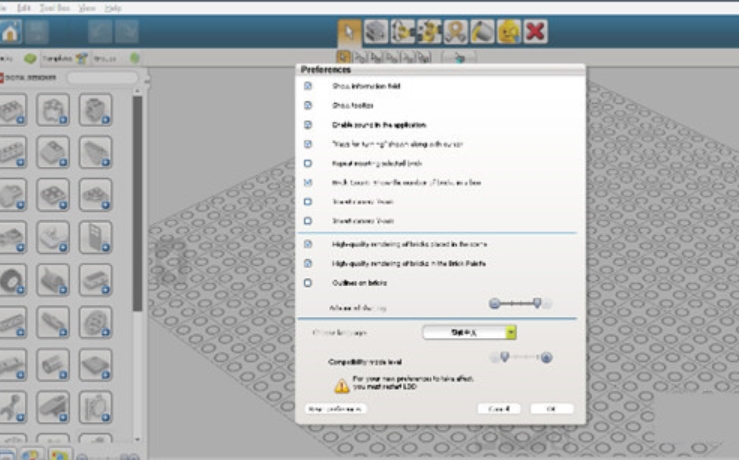
Task: Select the Clone brick tool
Action: pyautogui.click(x=376, y=32)
